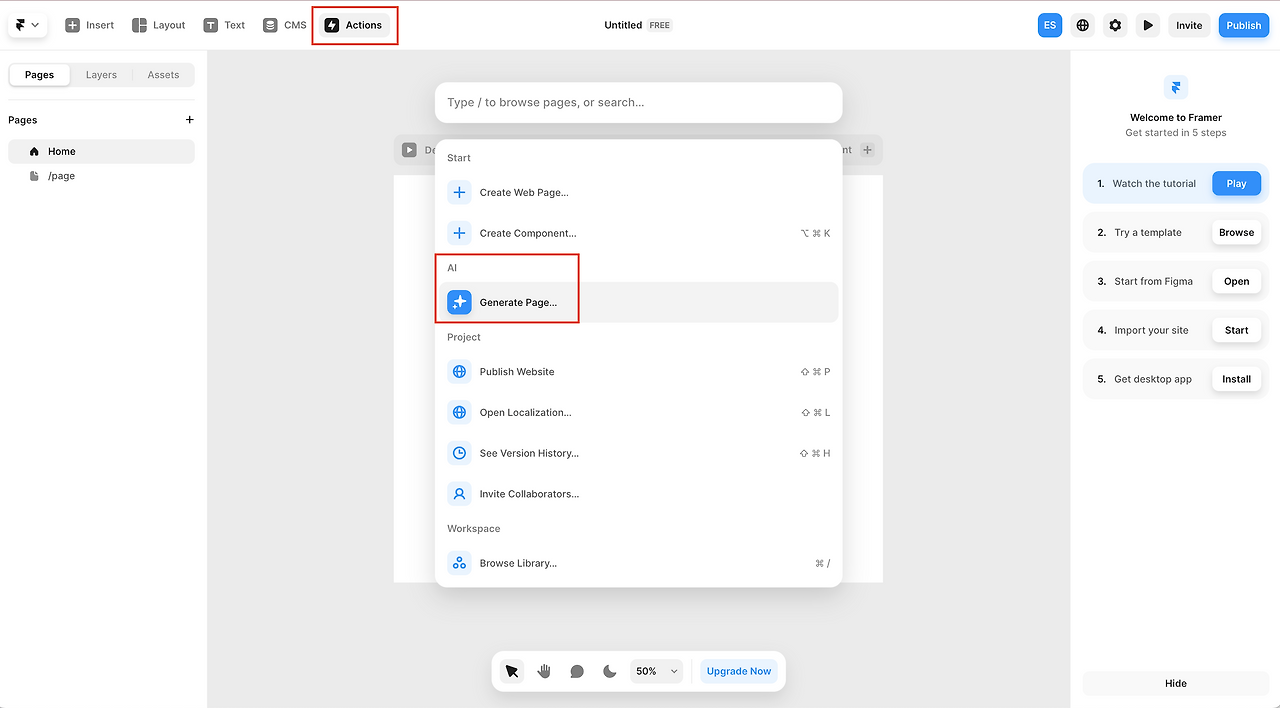Viewport: 1280px width, 708px height.
Task: Click the canvas breakpoint play icon
Action: pos(409,150)
